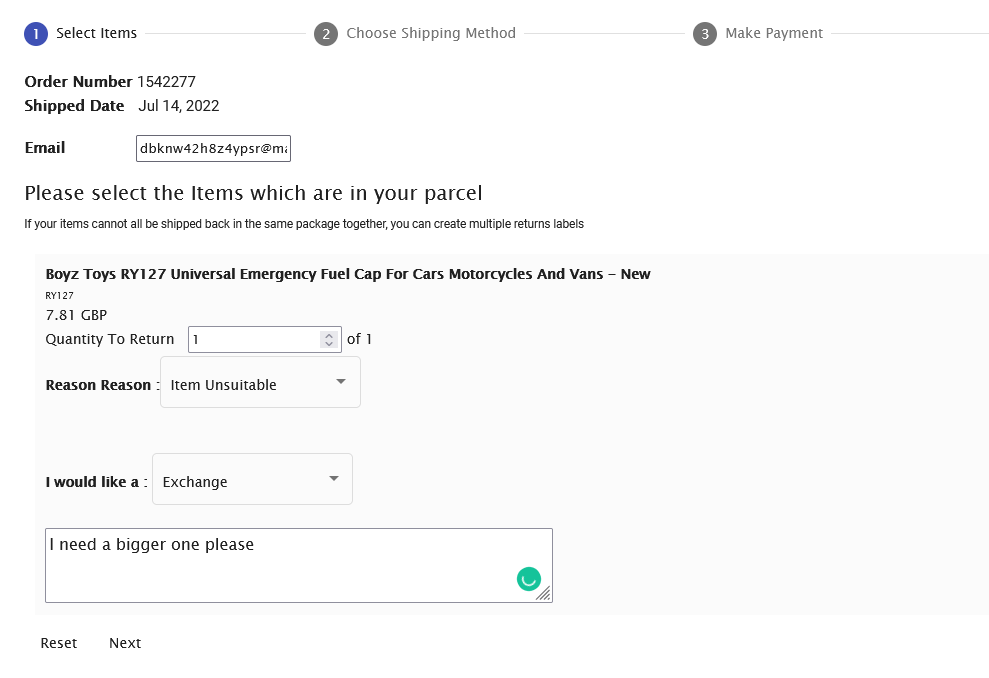Click the Quantity To Return number field
Viewport: 989px width, 678px height.
click(x=265, y=339)
